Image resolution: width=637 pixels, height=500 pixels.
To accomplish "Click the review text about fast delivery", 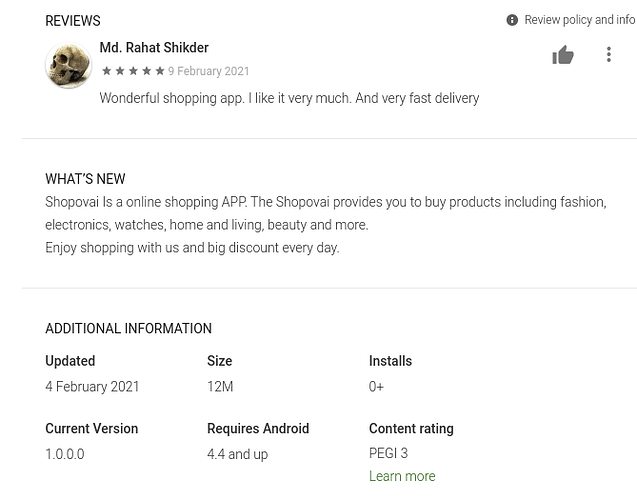I will [289, 98].
